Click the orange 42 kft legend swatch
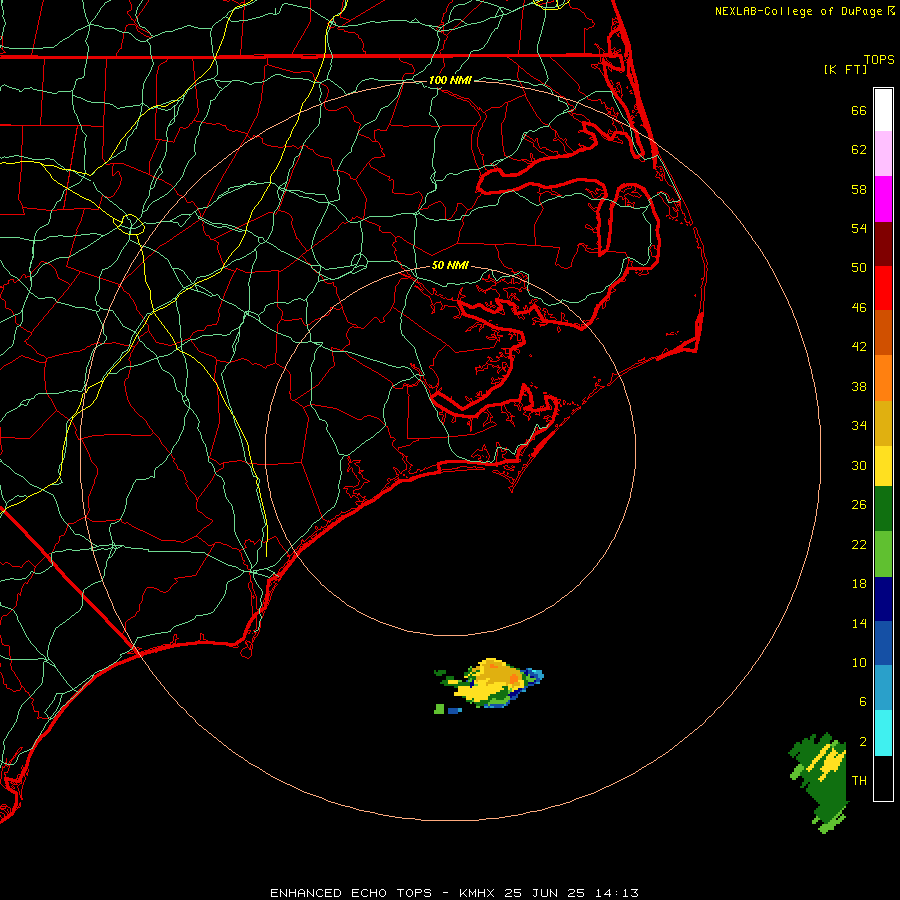The image size is (900, 900). coord(883,378)
